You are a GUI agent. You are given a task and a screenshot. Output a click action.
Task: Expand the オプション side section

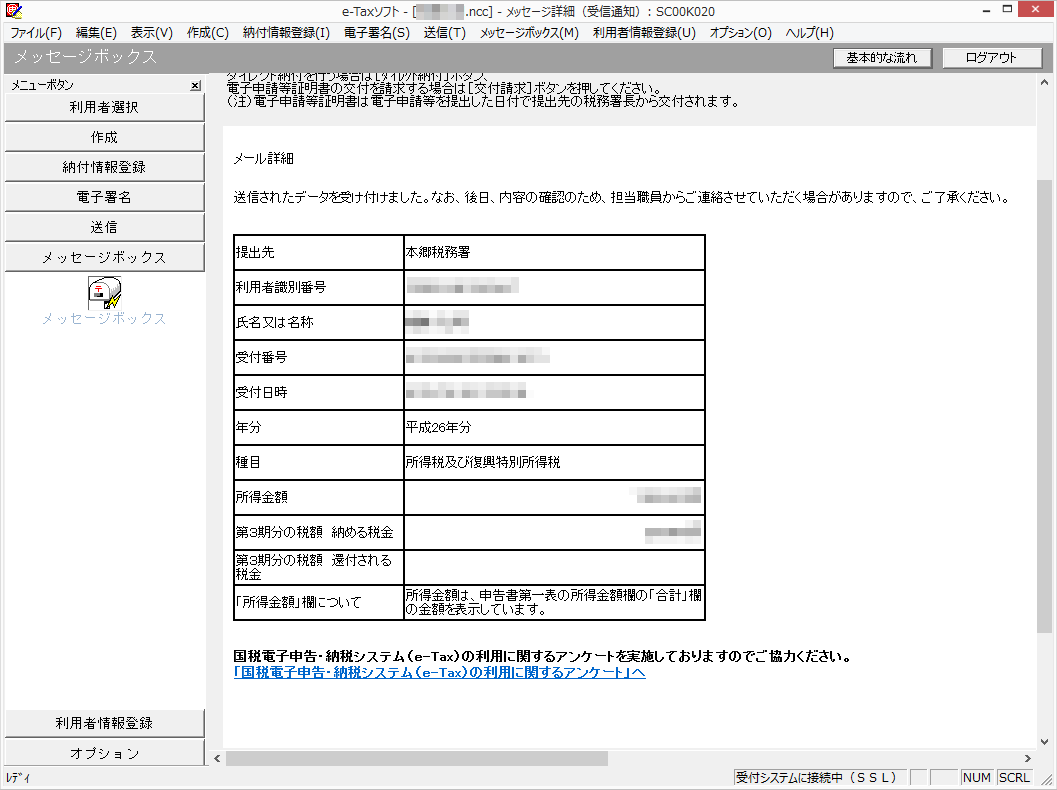104,753
